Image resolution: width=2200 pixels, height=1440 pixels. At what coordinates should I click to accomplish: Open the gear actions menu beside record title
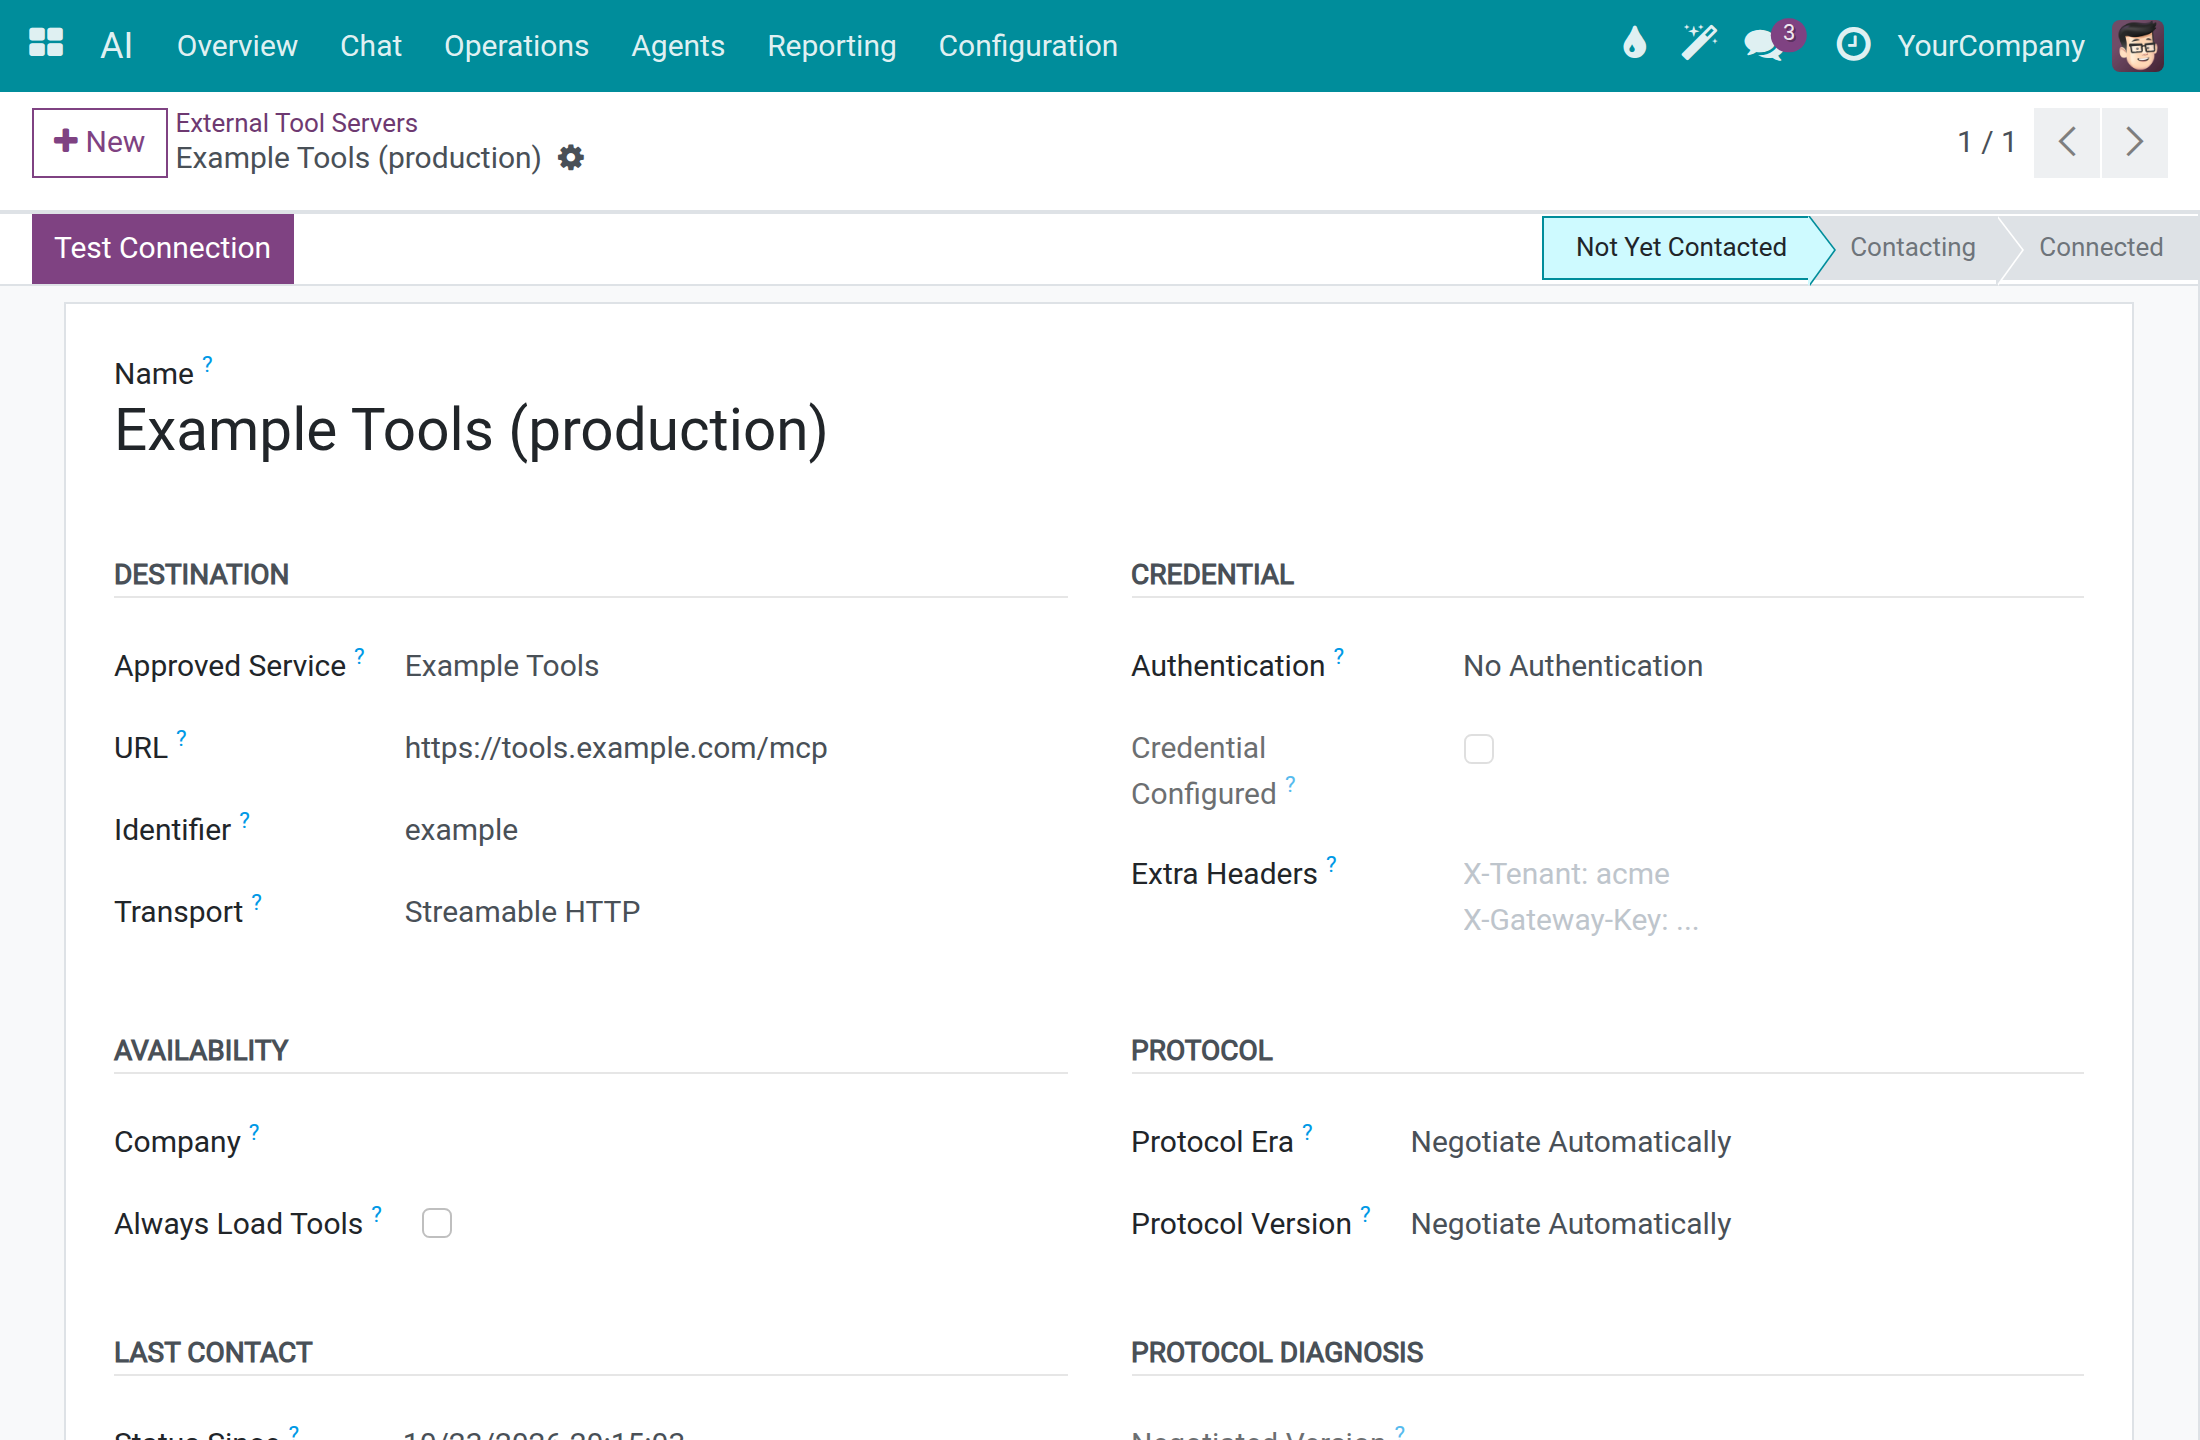571,158
